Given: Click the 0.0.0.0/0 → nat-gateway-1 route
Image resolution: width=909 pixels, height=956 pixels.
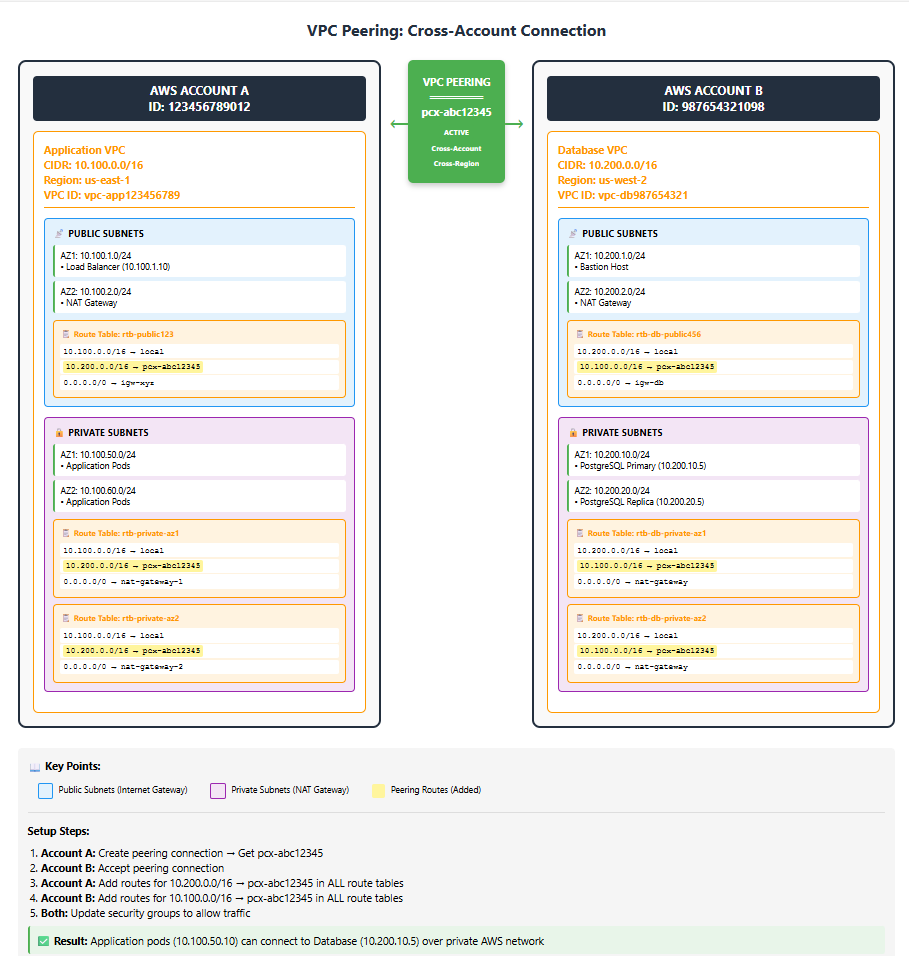Looking at the screenshot, I should click(199, 582).
